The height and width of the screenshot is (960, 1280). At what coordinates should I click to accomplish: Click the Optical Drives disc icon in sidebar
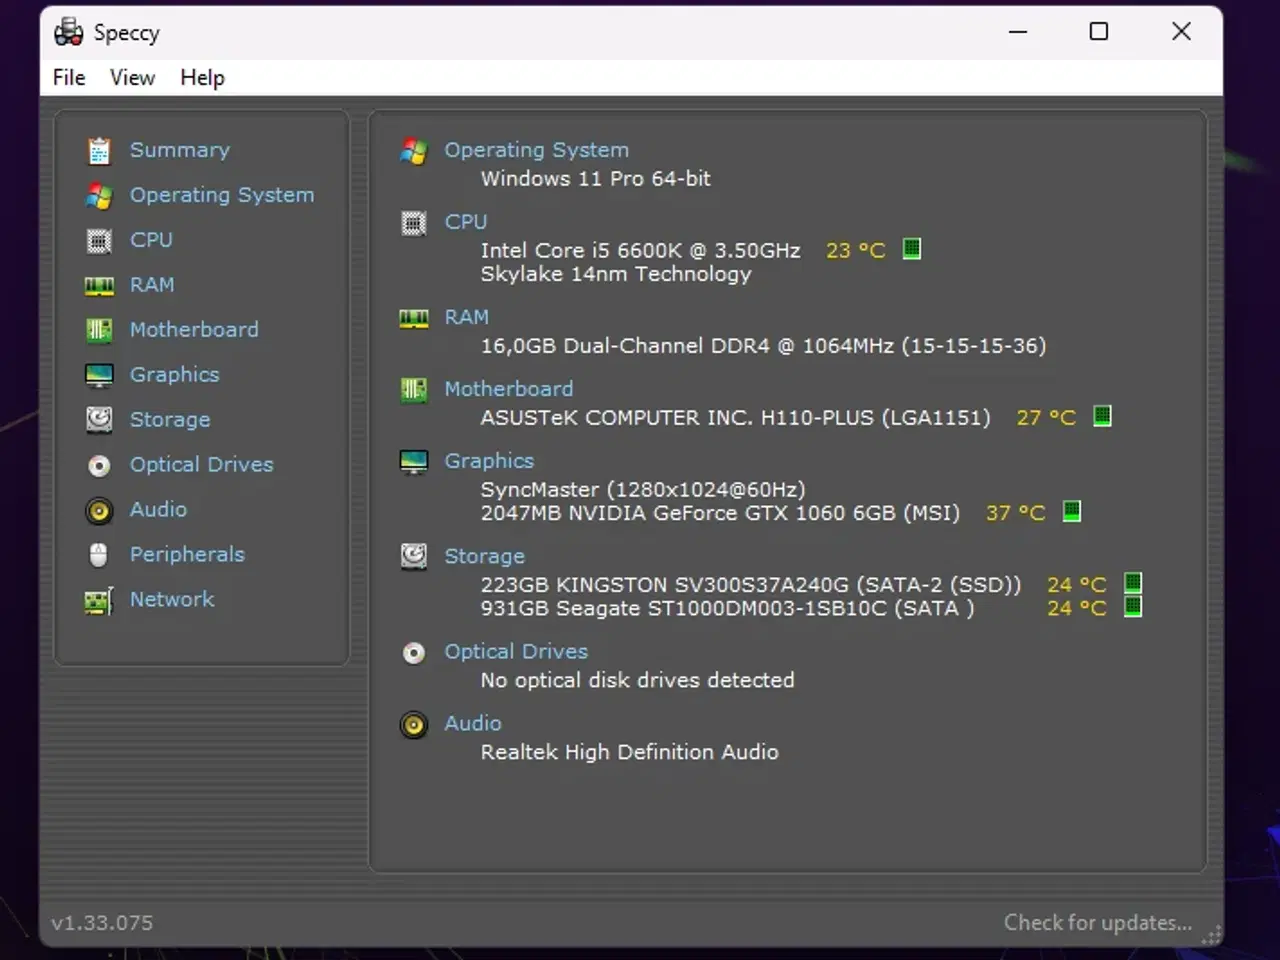click(99, 465)
